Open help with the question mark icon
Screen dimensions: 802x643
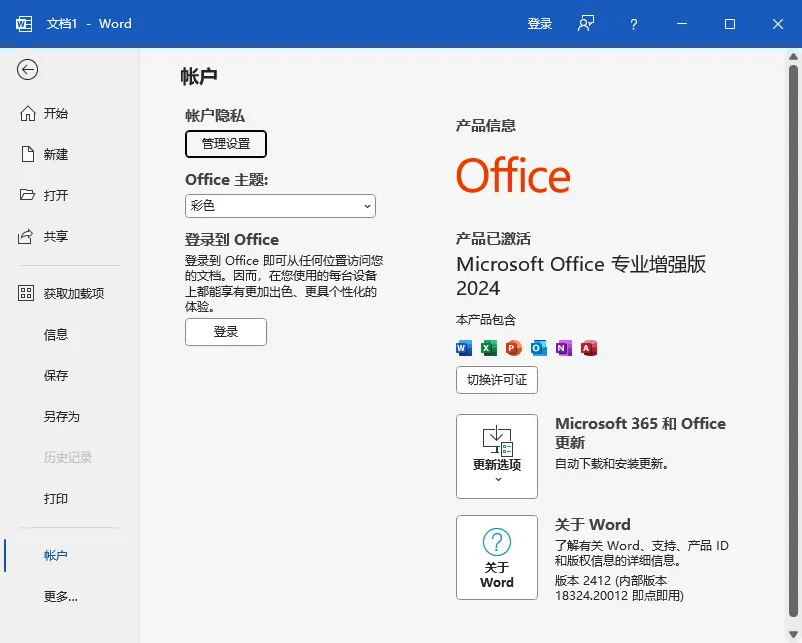(x=634, y=24)
